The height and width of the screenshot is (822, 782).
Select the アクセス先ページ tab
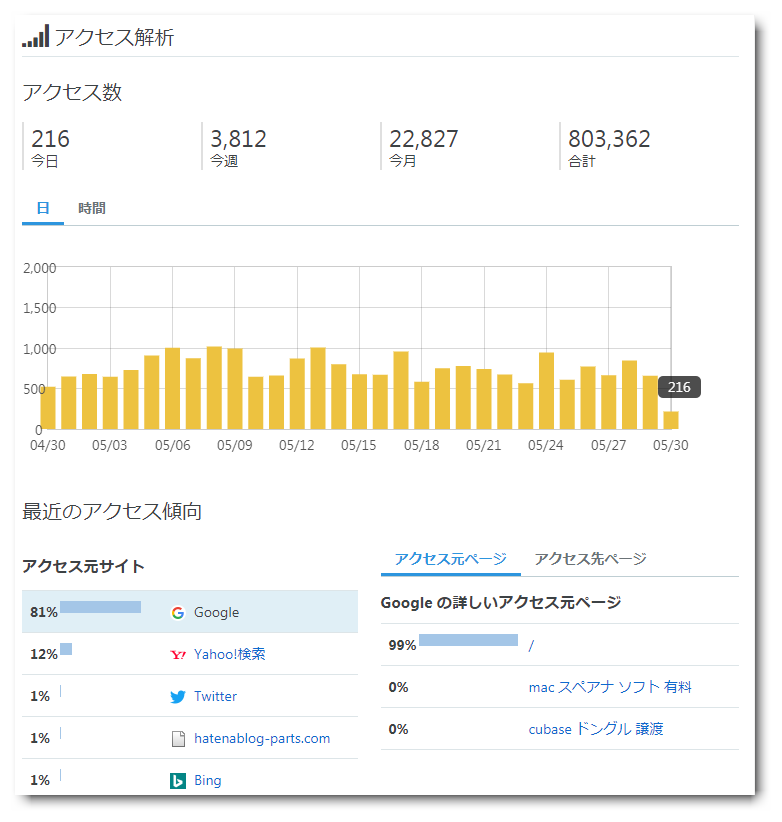[x=591, y=559]
